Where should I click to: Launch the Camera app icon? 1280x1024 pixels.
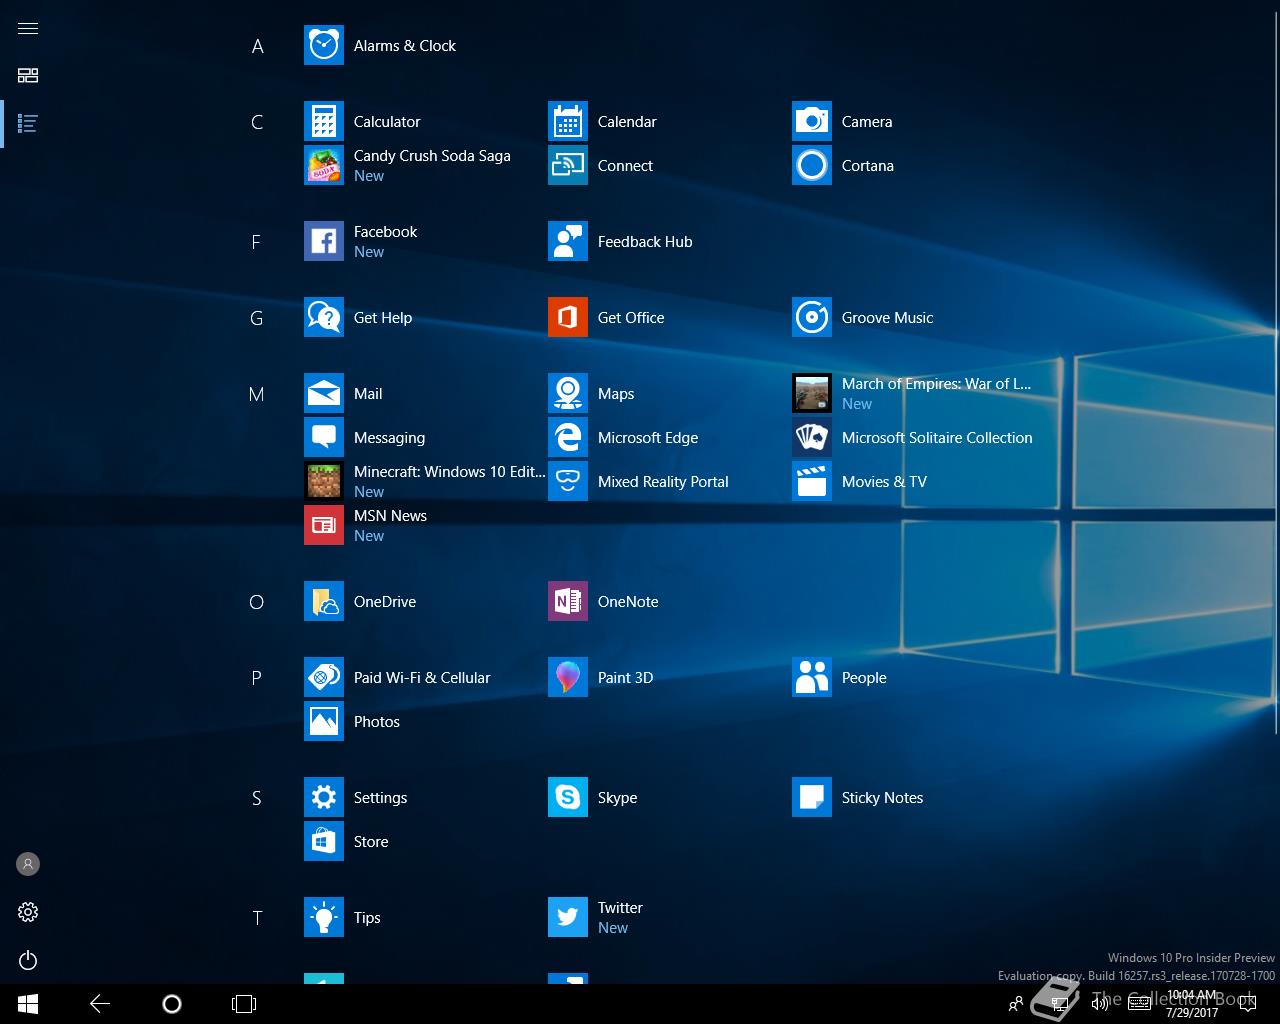pyautogui.click(x=812, y=122)
